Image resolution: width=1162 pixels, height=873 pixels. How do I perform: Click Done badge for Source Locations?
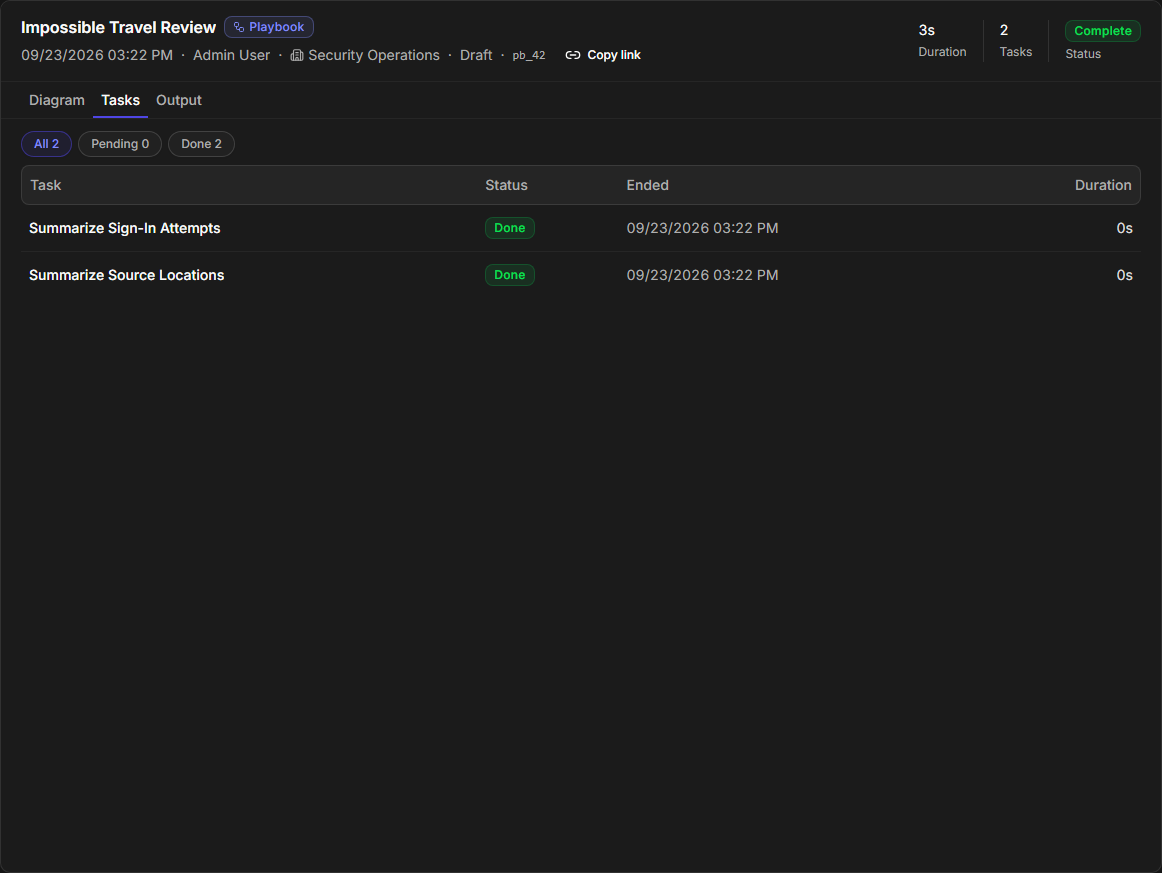510,275
